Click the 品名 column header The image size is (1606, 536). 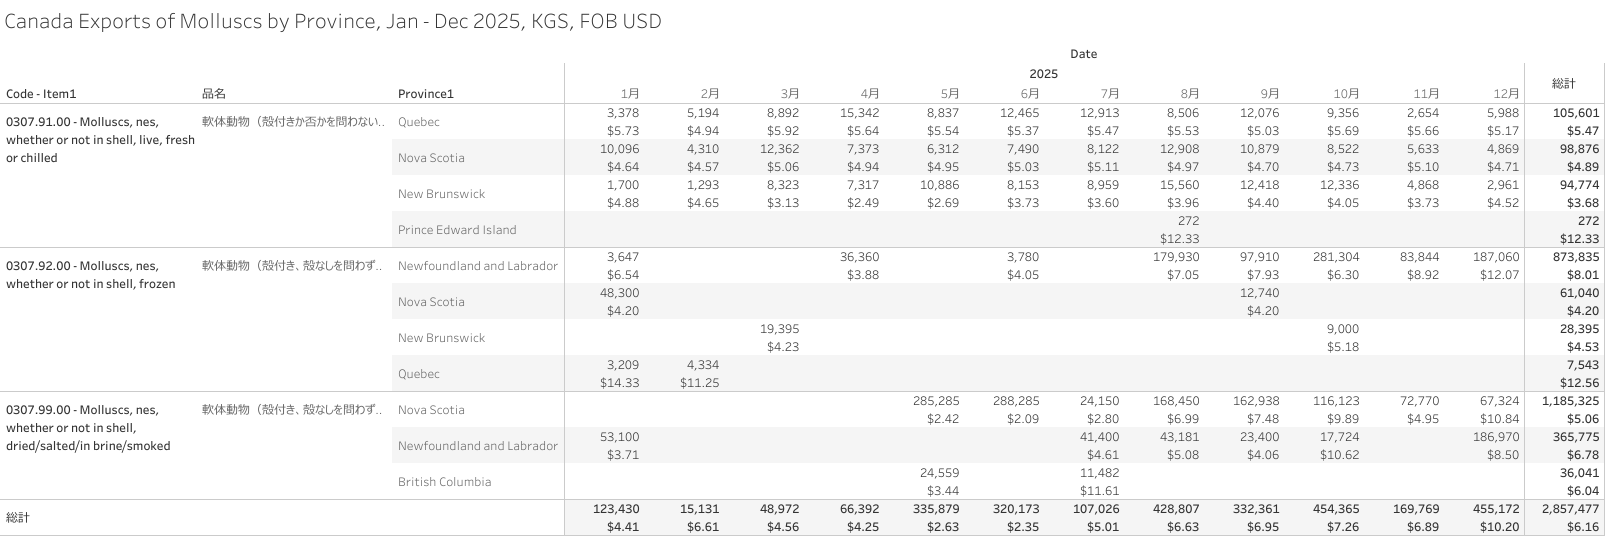(214, 94)
